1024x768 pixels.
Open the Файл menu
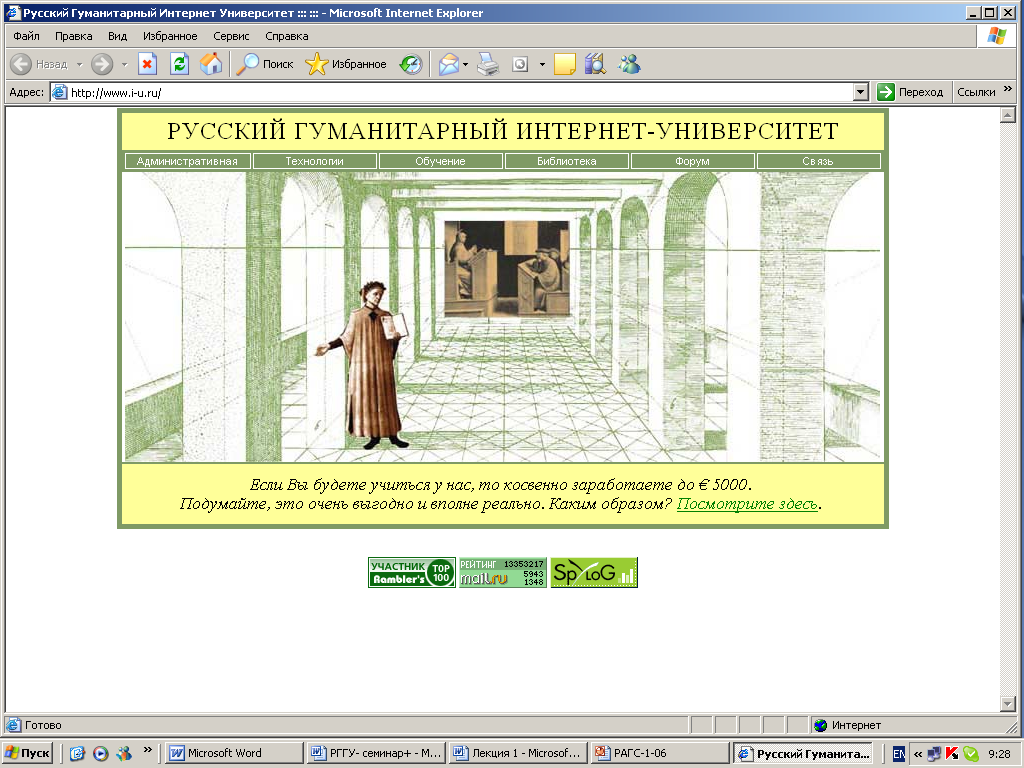pyautogui.click(x=27, y=36)
